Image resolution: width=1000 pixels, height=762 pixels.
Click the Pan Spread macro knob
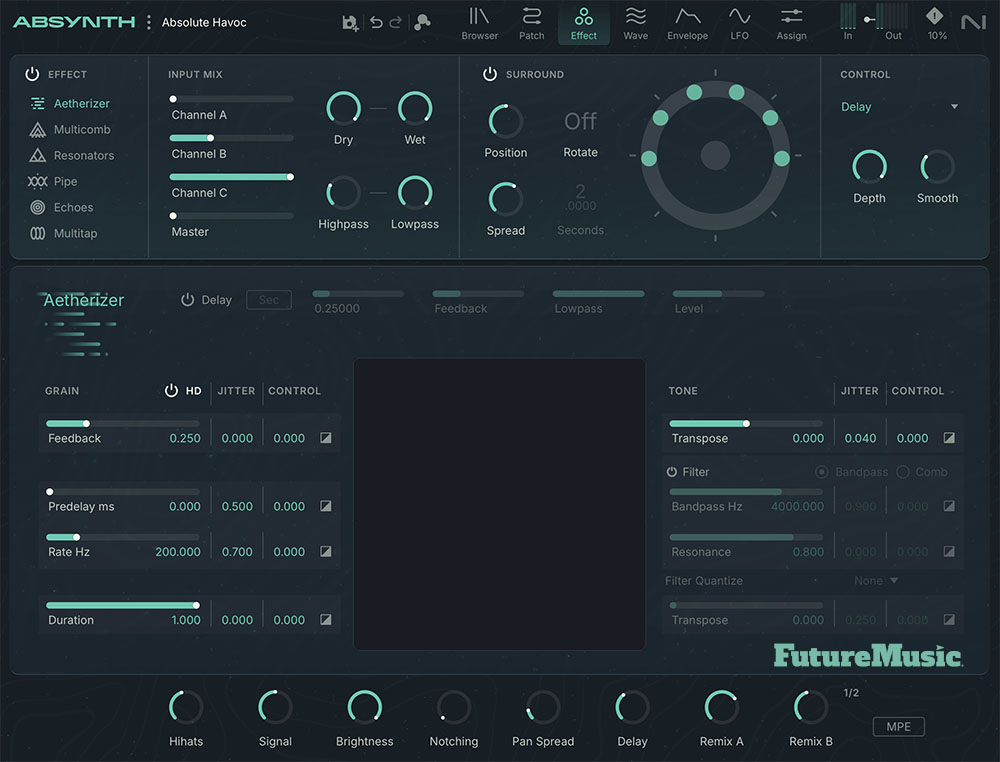543,707
